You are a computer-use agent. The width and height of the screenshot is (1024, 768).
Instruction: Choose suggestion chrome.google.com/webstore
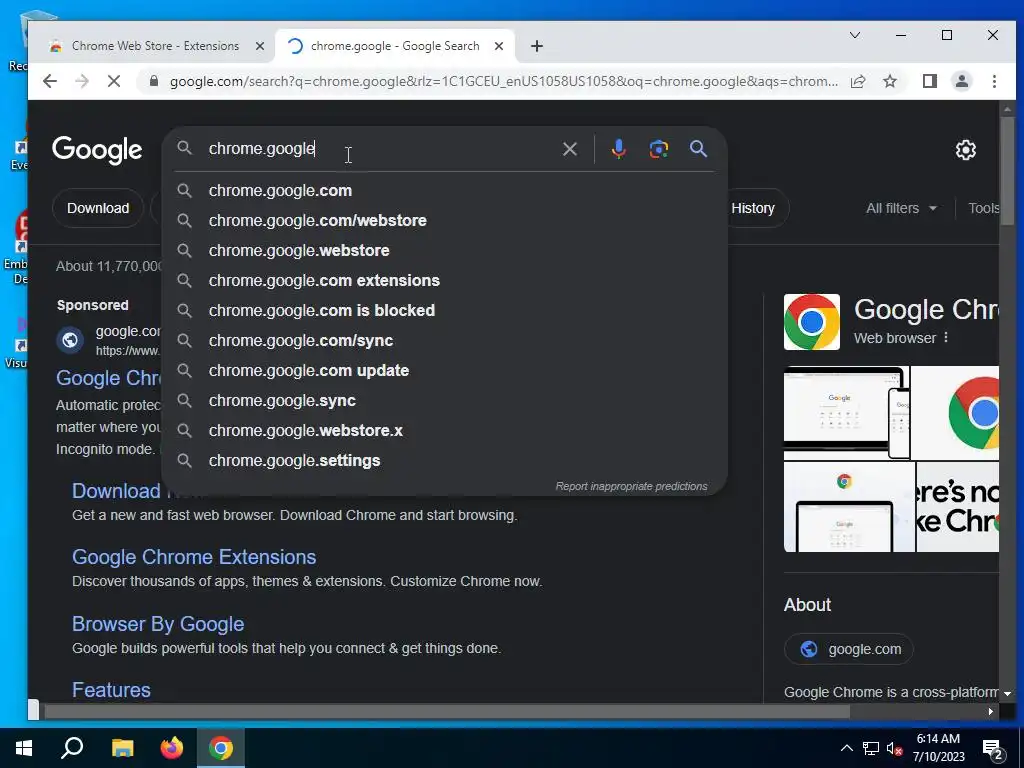[x=444, y=221]
